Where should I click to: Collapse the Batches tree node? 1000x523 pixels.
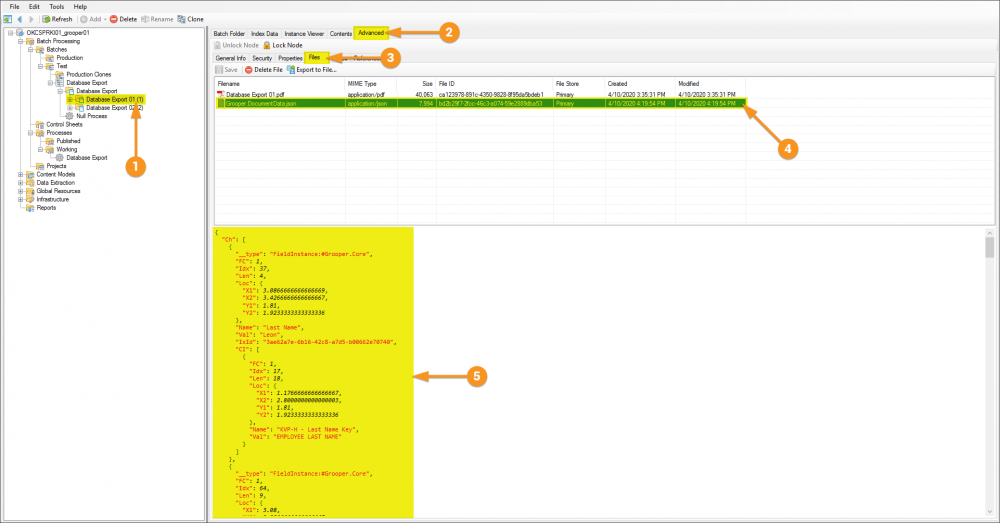pos(31,49)
